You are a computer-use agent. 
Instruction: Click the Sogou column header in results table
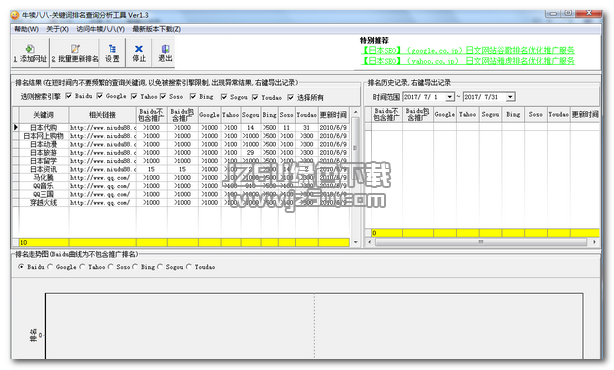click(251, 115)
